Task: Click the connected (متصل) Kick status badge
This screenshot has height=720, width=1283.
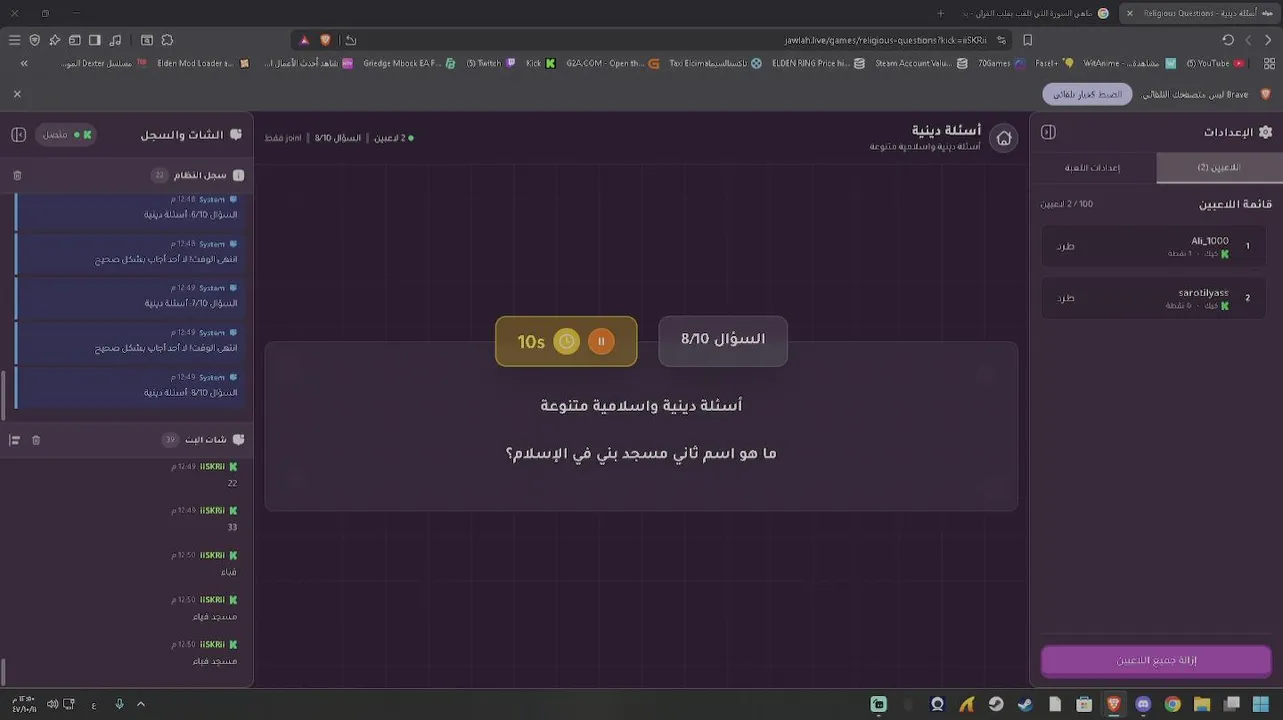Action: point(67,135)
